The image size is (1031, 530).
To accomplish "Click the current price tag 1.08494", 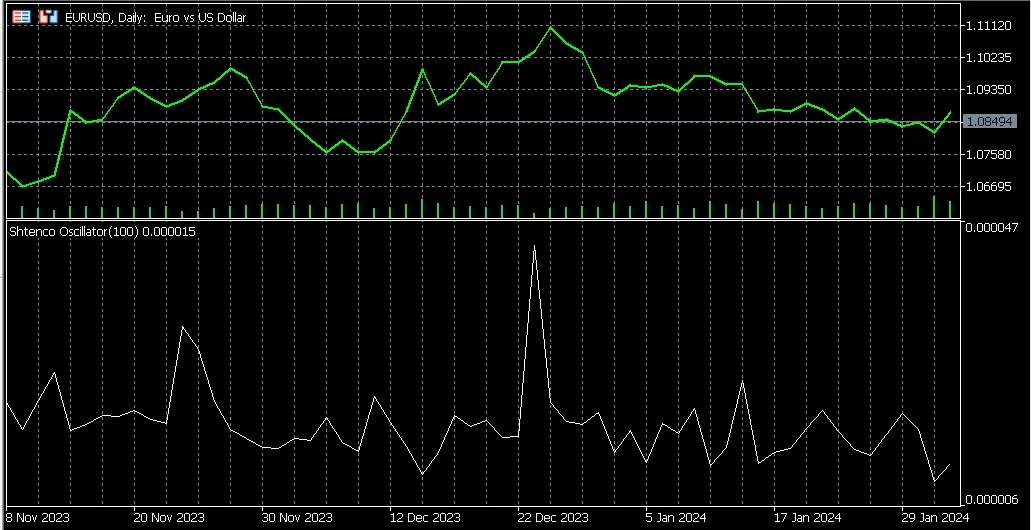I will [x=989, y=121].
